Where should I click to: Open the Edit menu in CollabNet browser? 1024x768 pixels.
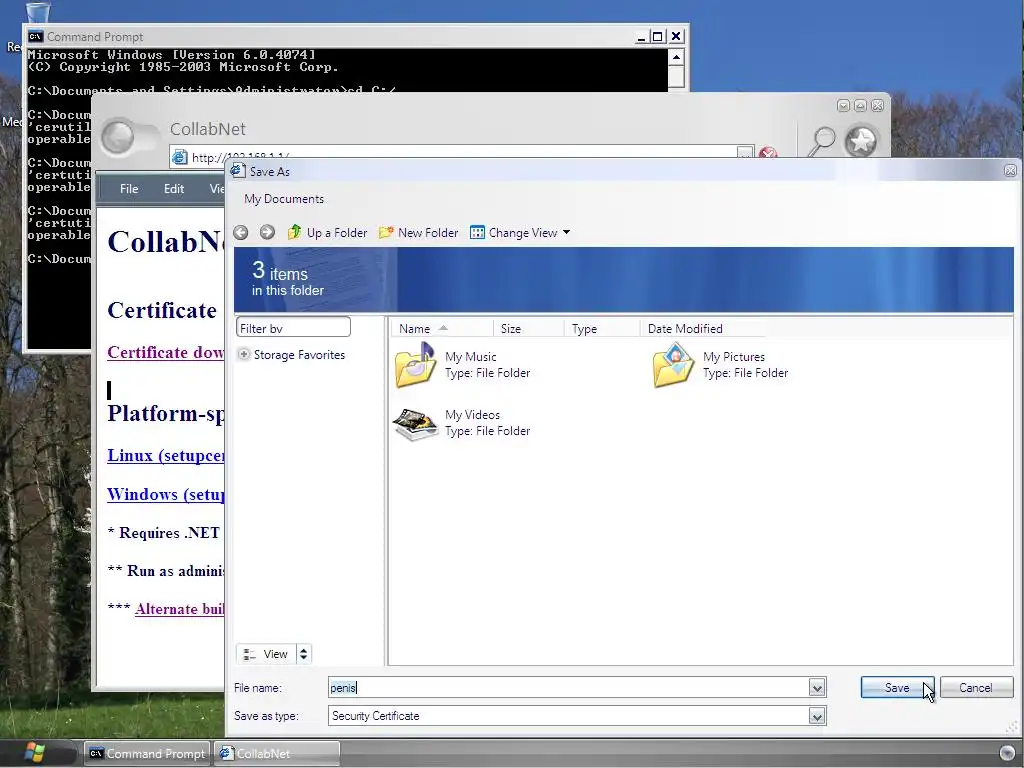click(x=174, y=189)
